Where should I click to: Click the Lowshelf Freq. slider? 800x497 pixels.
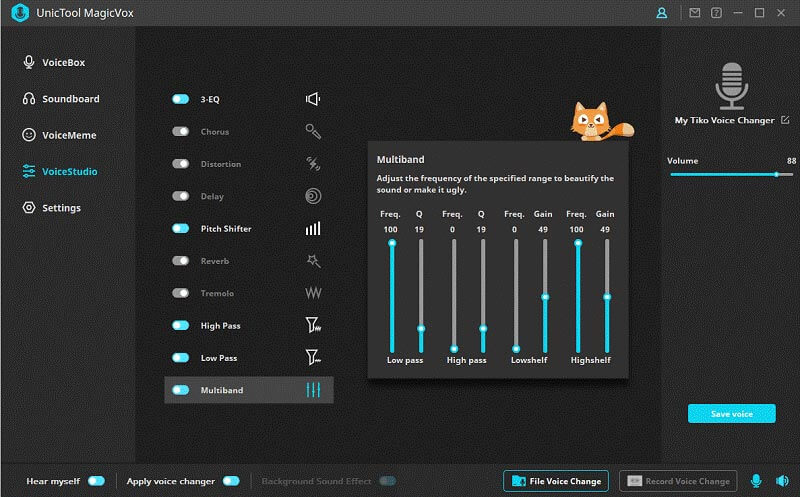point(516,296)
